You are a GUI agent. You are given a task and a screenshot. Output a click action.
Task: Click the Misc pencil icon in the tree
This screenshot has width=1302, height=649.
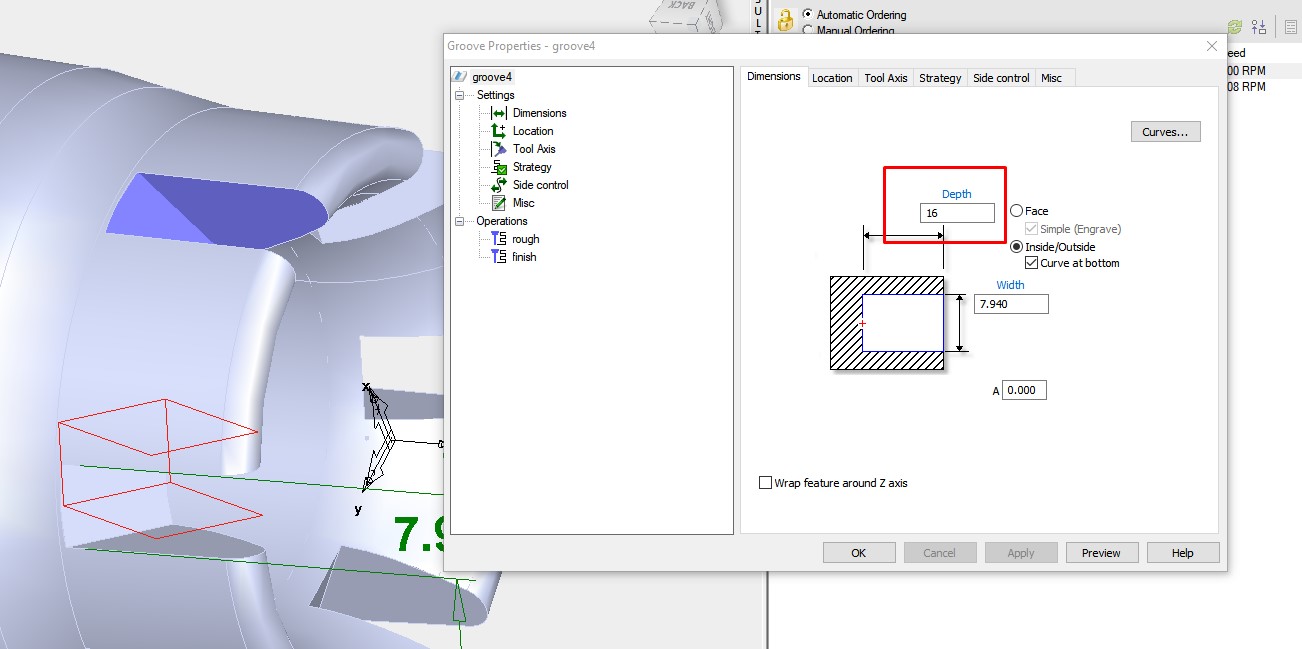coord(501,202)
